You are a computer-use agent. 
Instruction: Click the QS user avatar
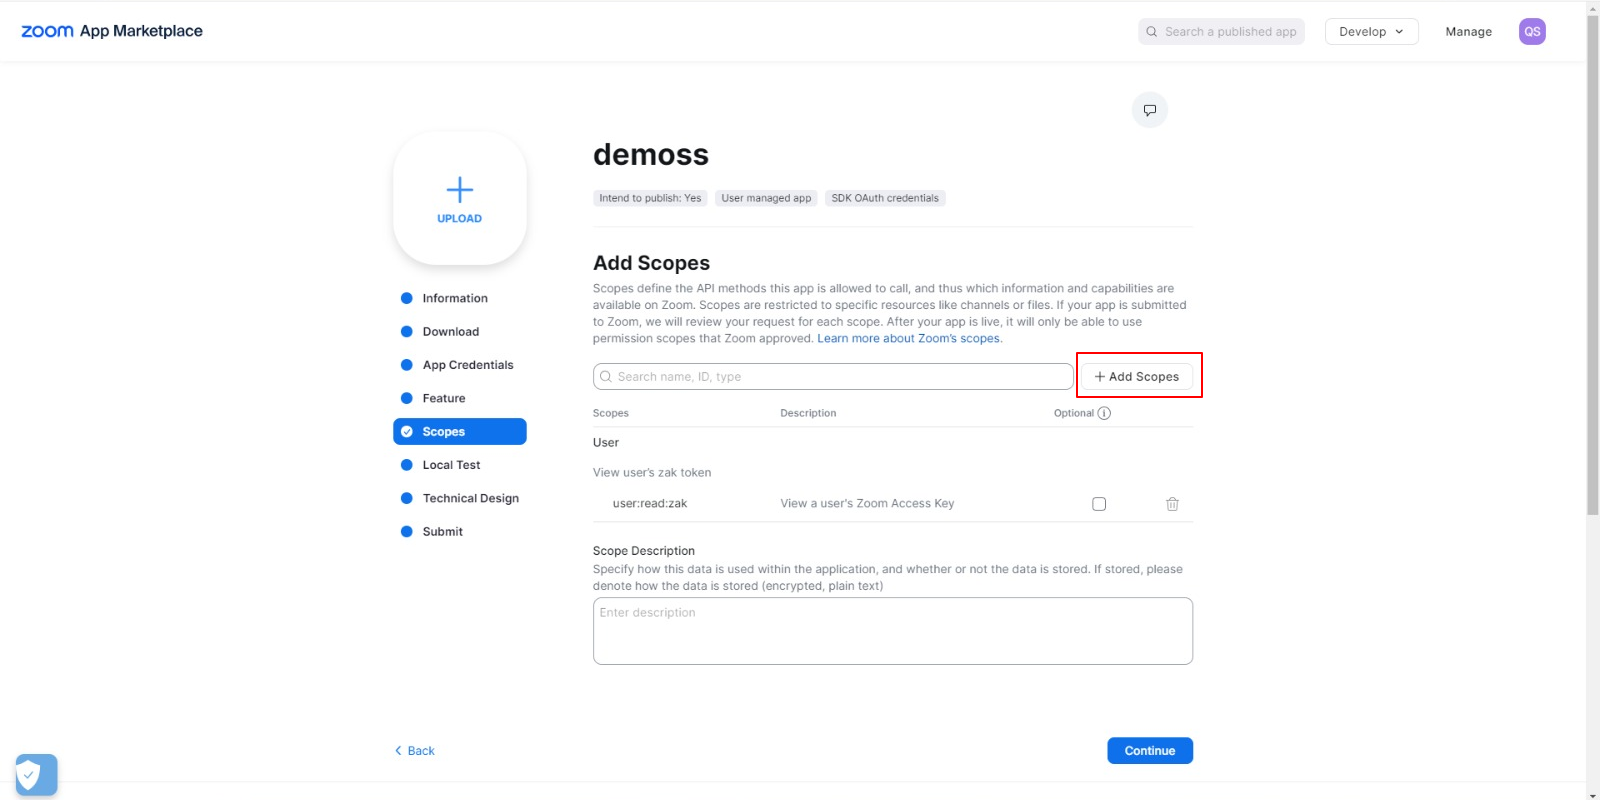pyautogui.click(x=1531, y=32)
